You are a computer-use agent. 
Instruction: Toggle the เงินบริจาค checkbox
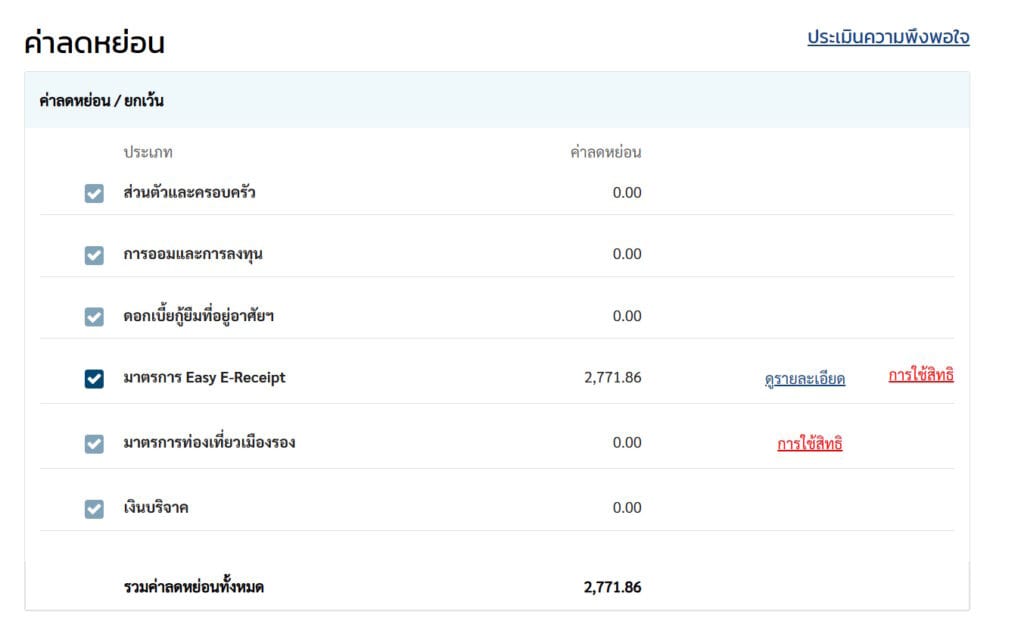[94, 509]
